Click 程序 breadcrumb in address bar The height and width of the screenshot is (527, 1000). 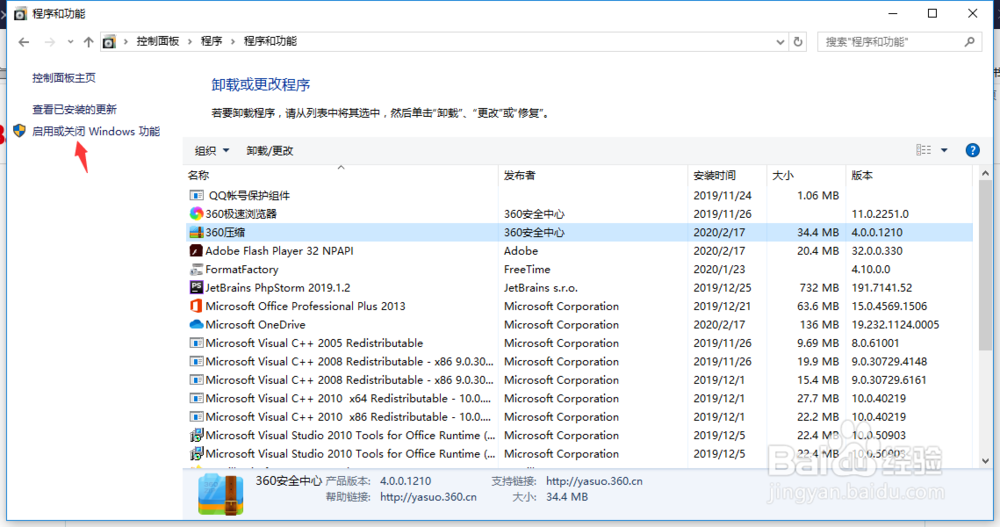click(x=211, y=41)
